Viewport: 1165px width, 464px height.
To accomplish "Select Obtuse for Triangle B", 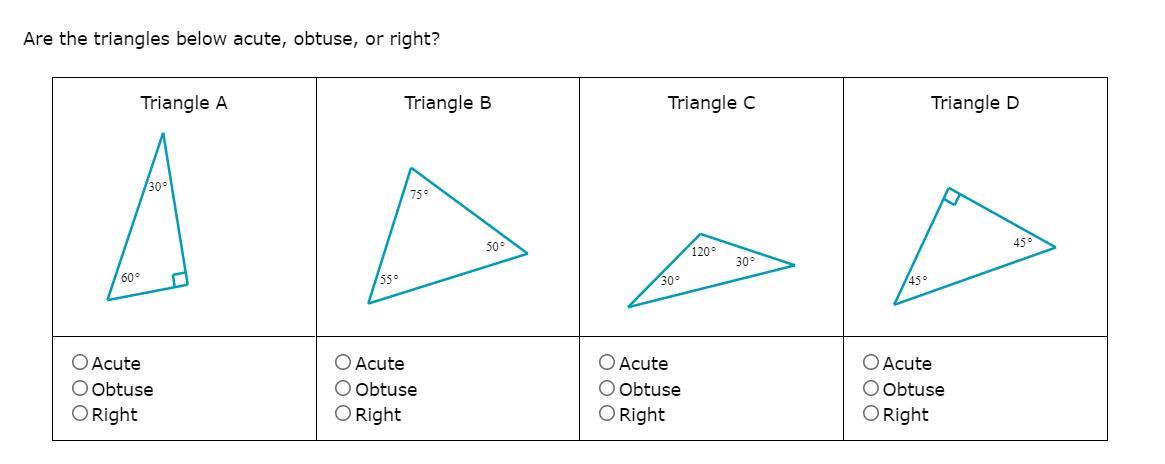I will click(x=343, y=388).
